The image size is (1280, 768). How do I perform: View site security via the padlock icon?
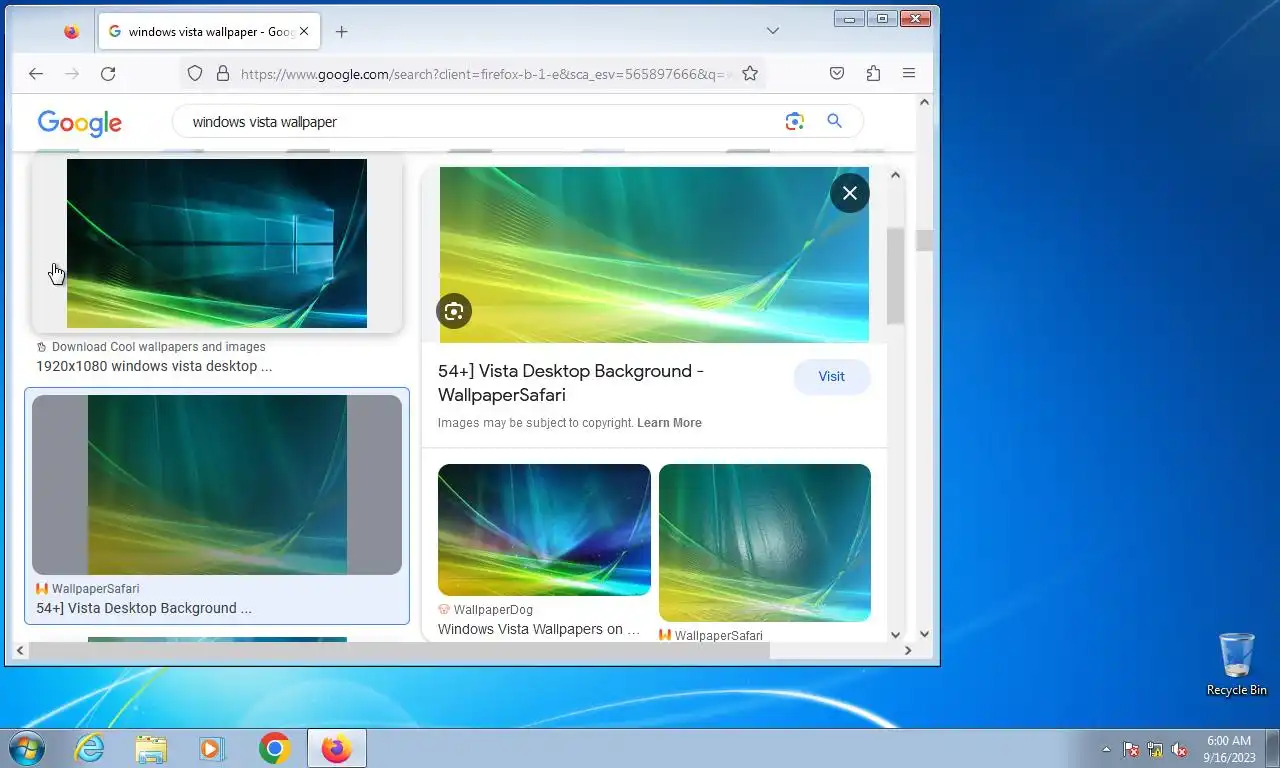point(222,73)
